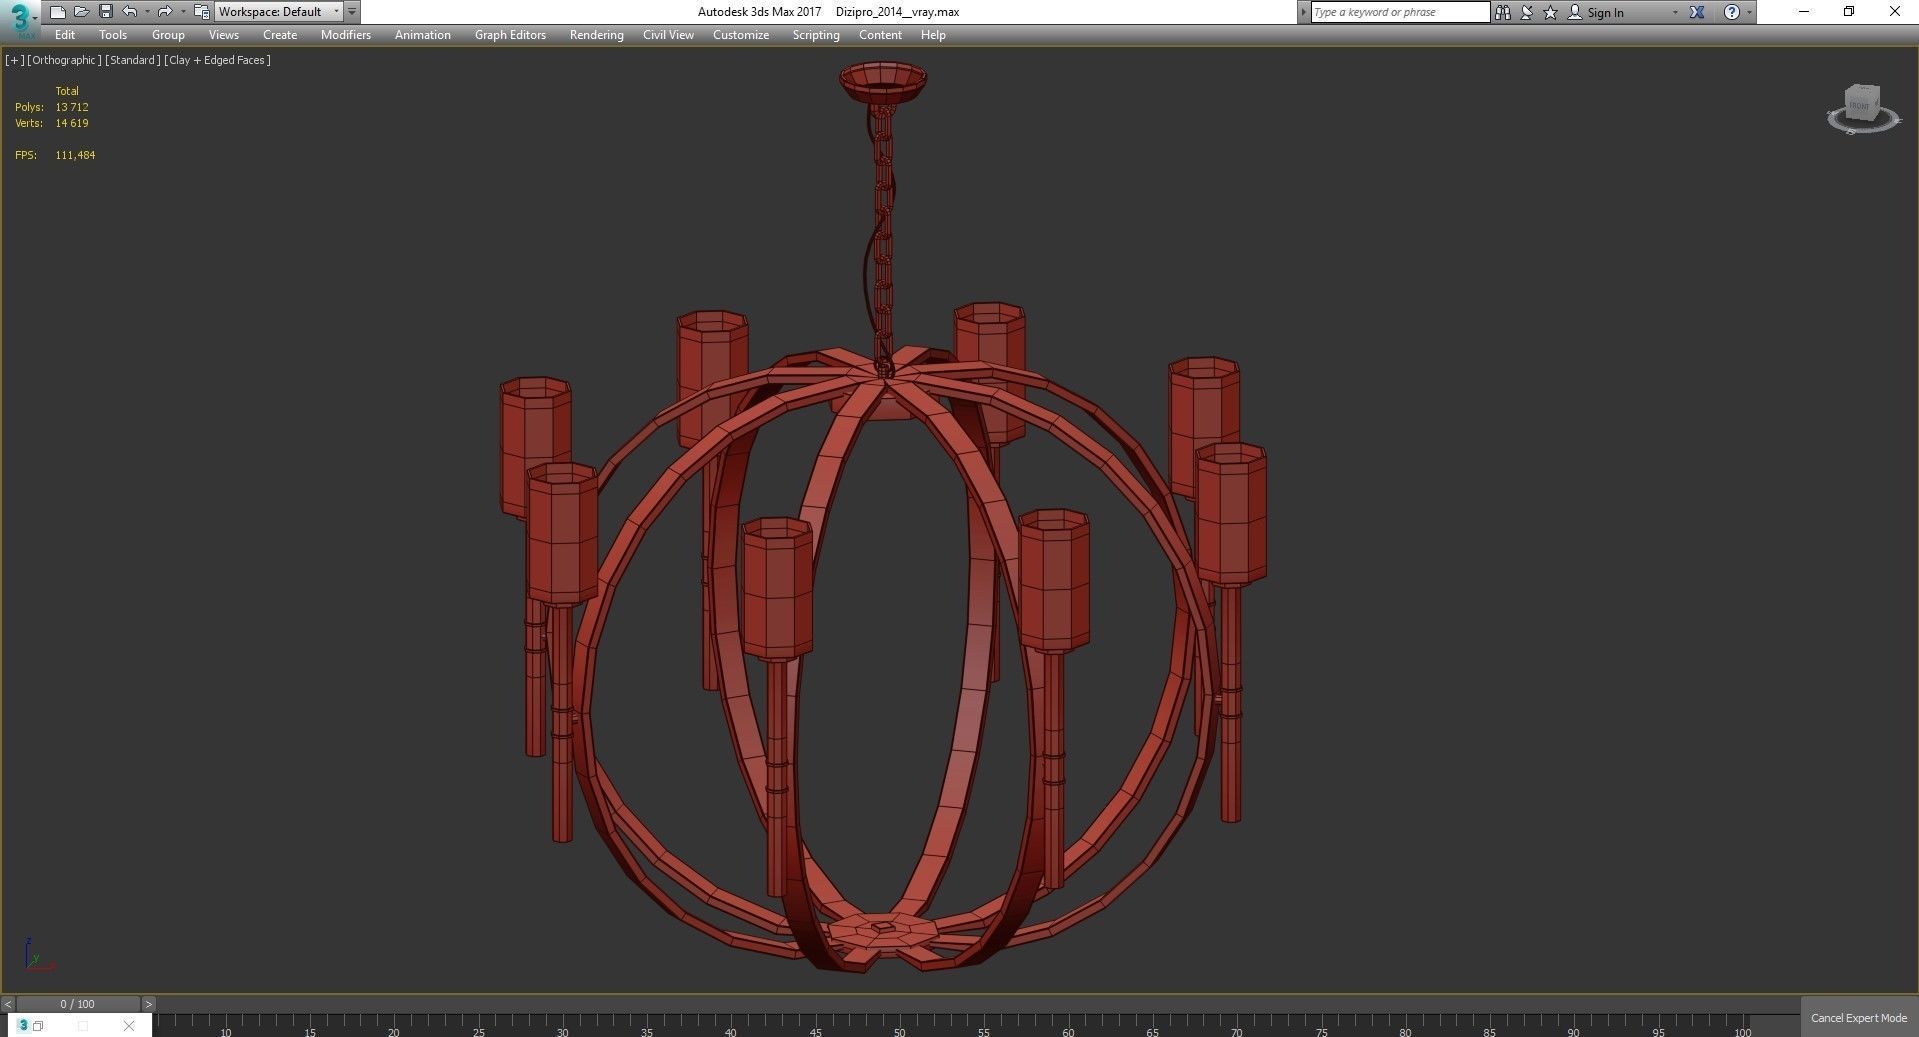This screenshot has width=1919, height=1037.
Task: Click the [Clay + Edged Faces] label
Action: pos(218,60)
